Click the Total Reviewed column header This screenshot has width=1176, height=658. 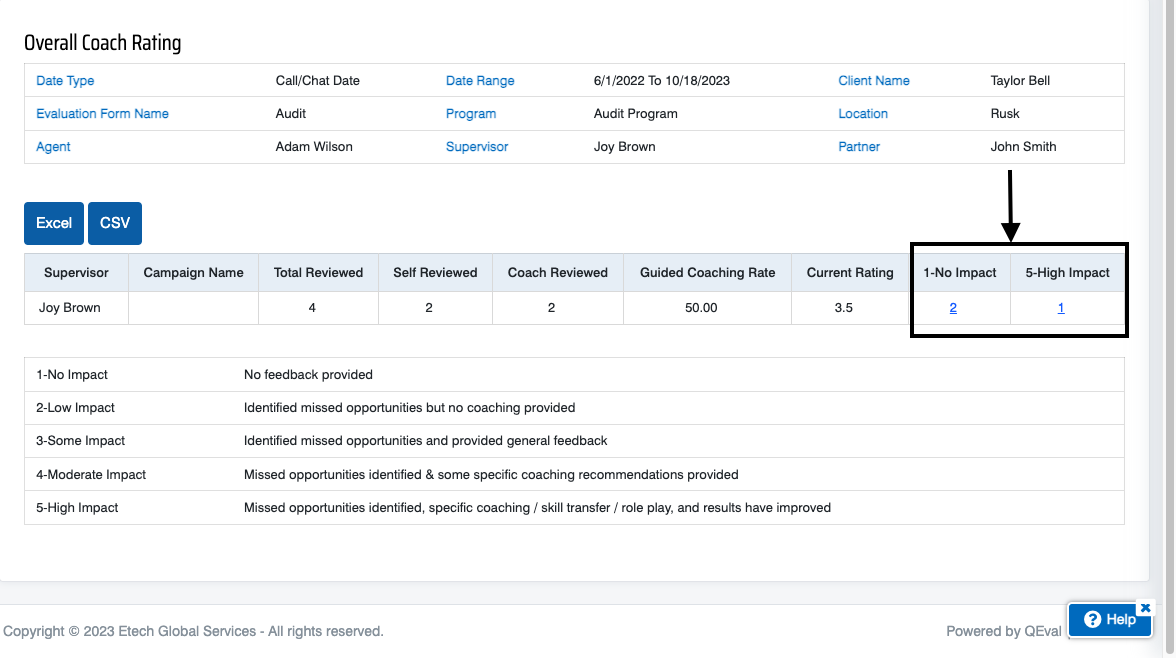tap(318, 272)
